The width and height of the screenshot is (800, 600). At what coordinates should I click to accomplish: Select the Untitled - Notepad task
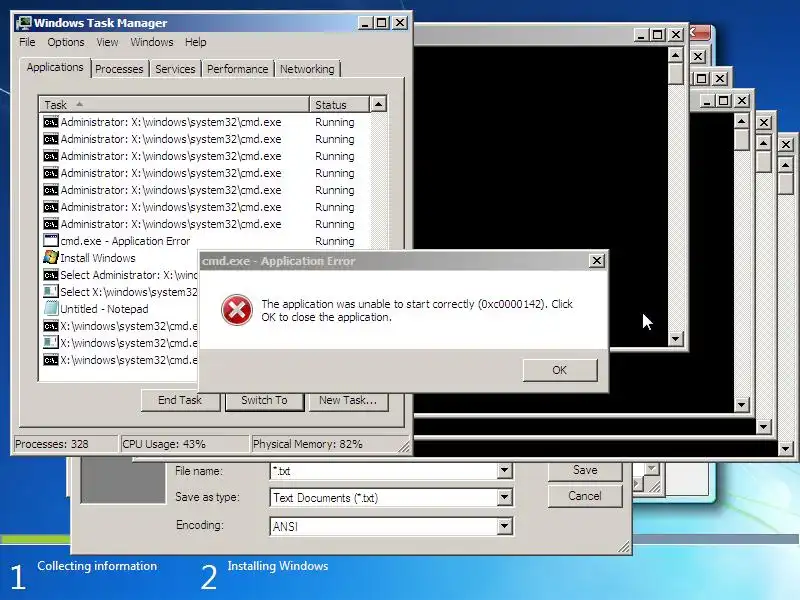tap(104, 309)
